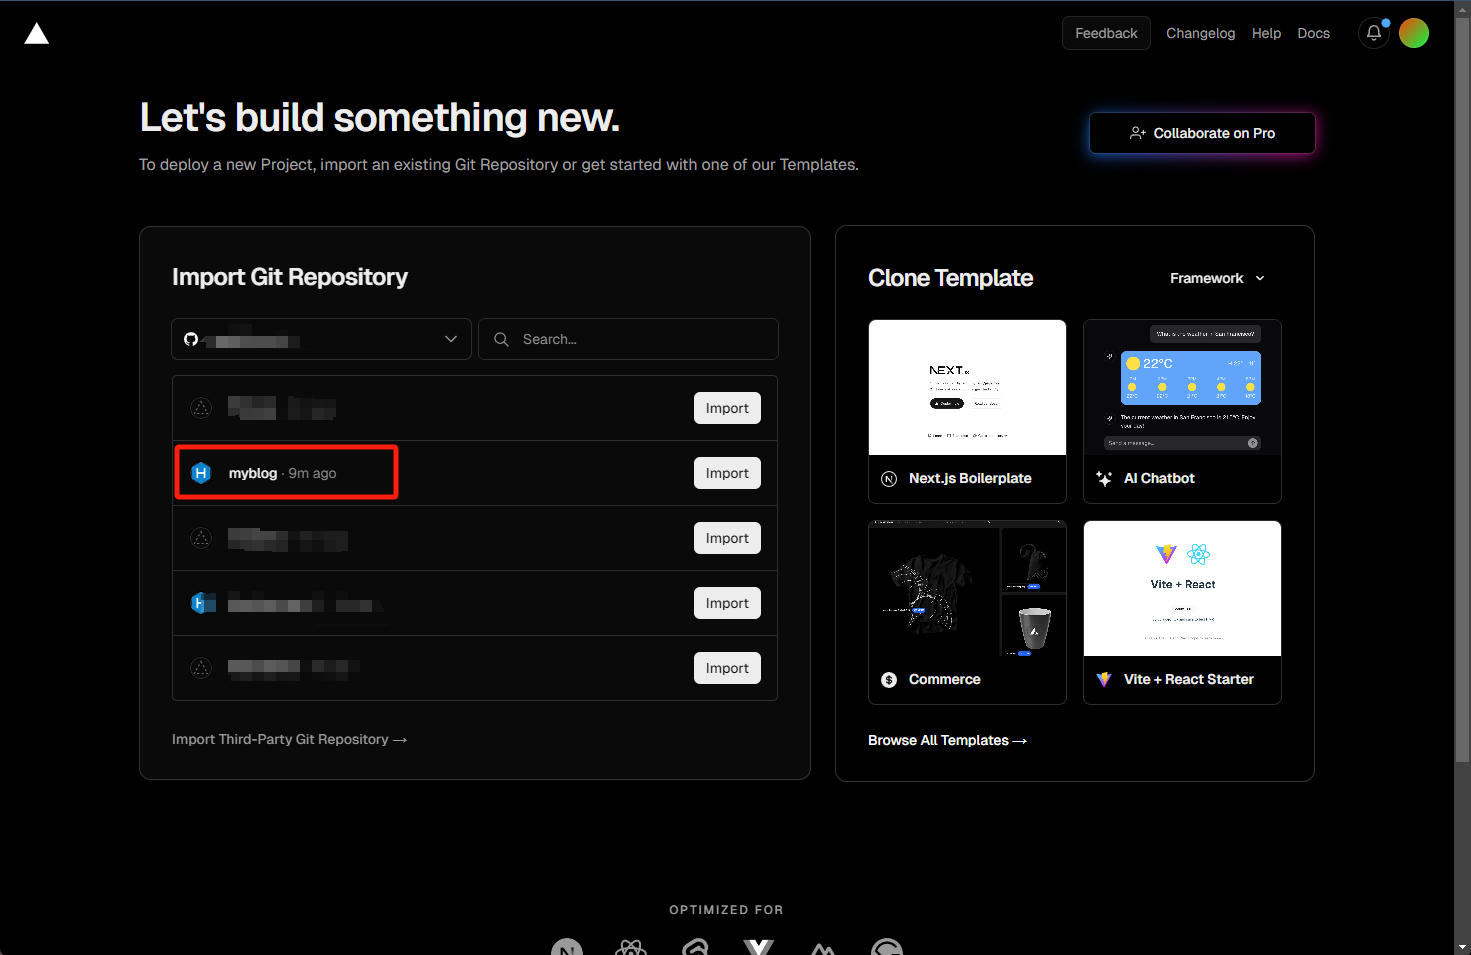Click the dollar icon beside Commerce

(x=889, y=680)
